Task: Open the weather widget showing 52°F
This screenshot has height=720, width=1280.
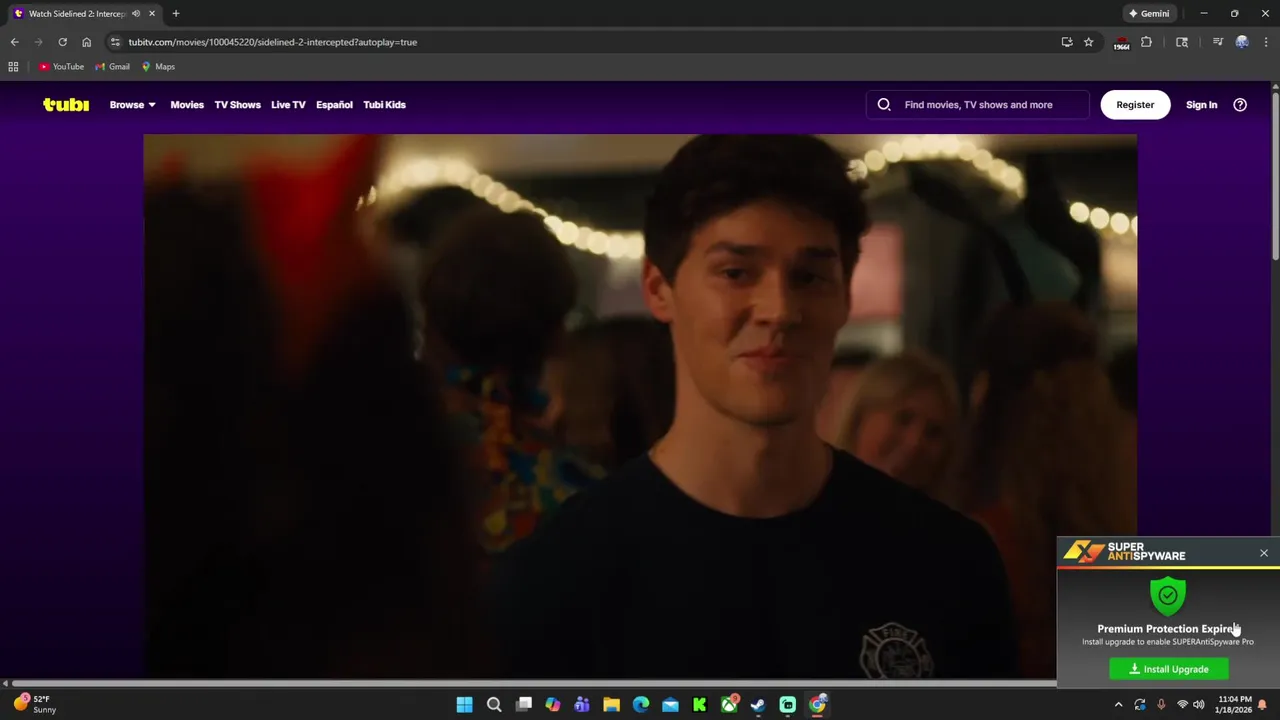Action: [x=36, y=704]
